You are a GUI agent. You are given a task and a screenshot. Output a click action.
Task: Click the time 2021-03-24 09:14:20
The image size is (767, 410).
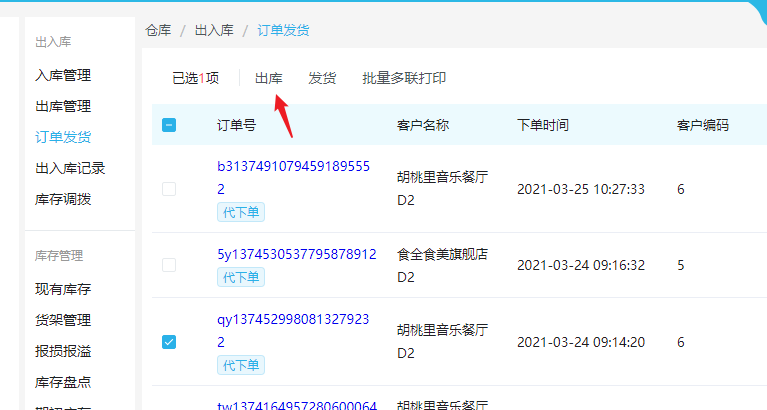tap(581, 342)
